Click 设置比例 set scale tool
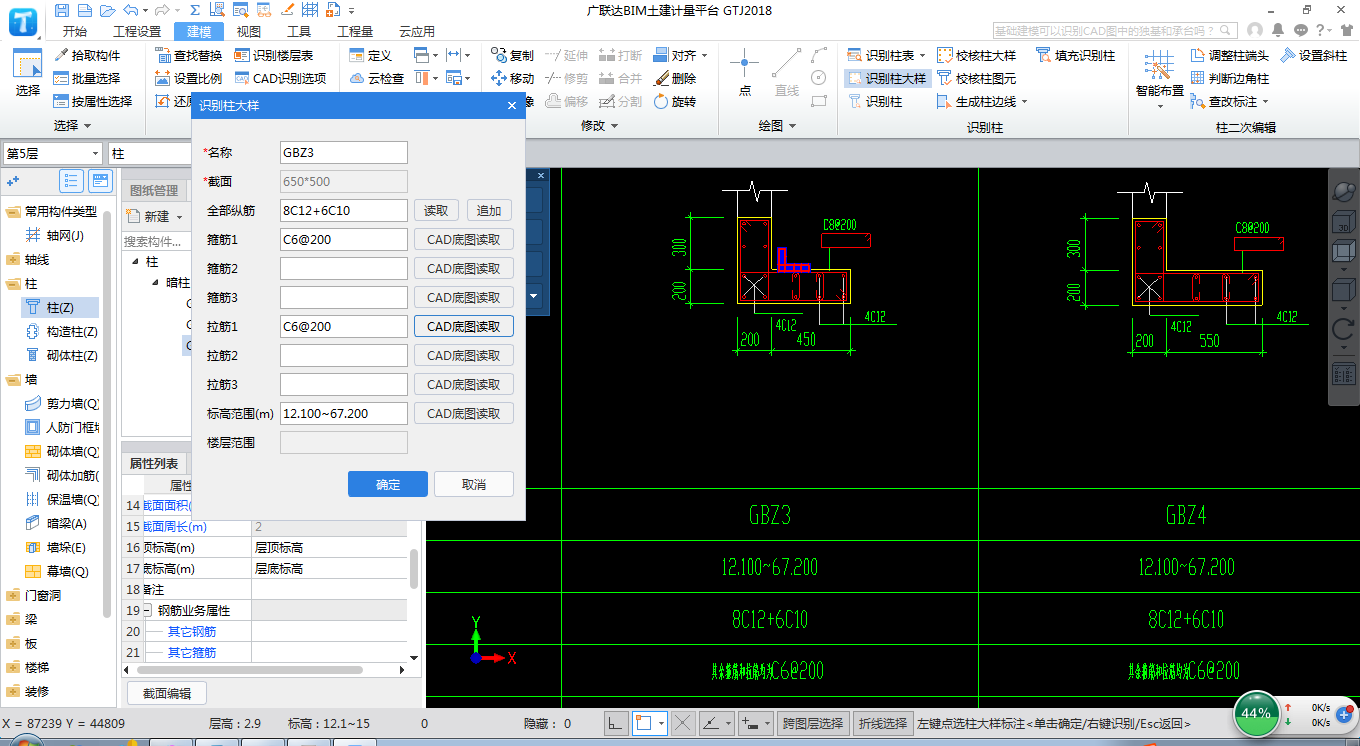The image size is (1360, 746). pyautogui.click(x=189, y=78)
